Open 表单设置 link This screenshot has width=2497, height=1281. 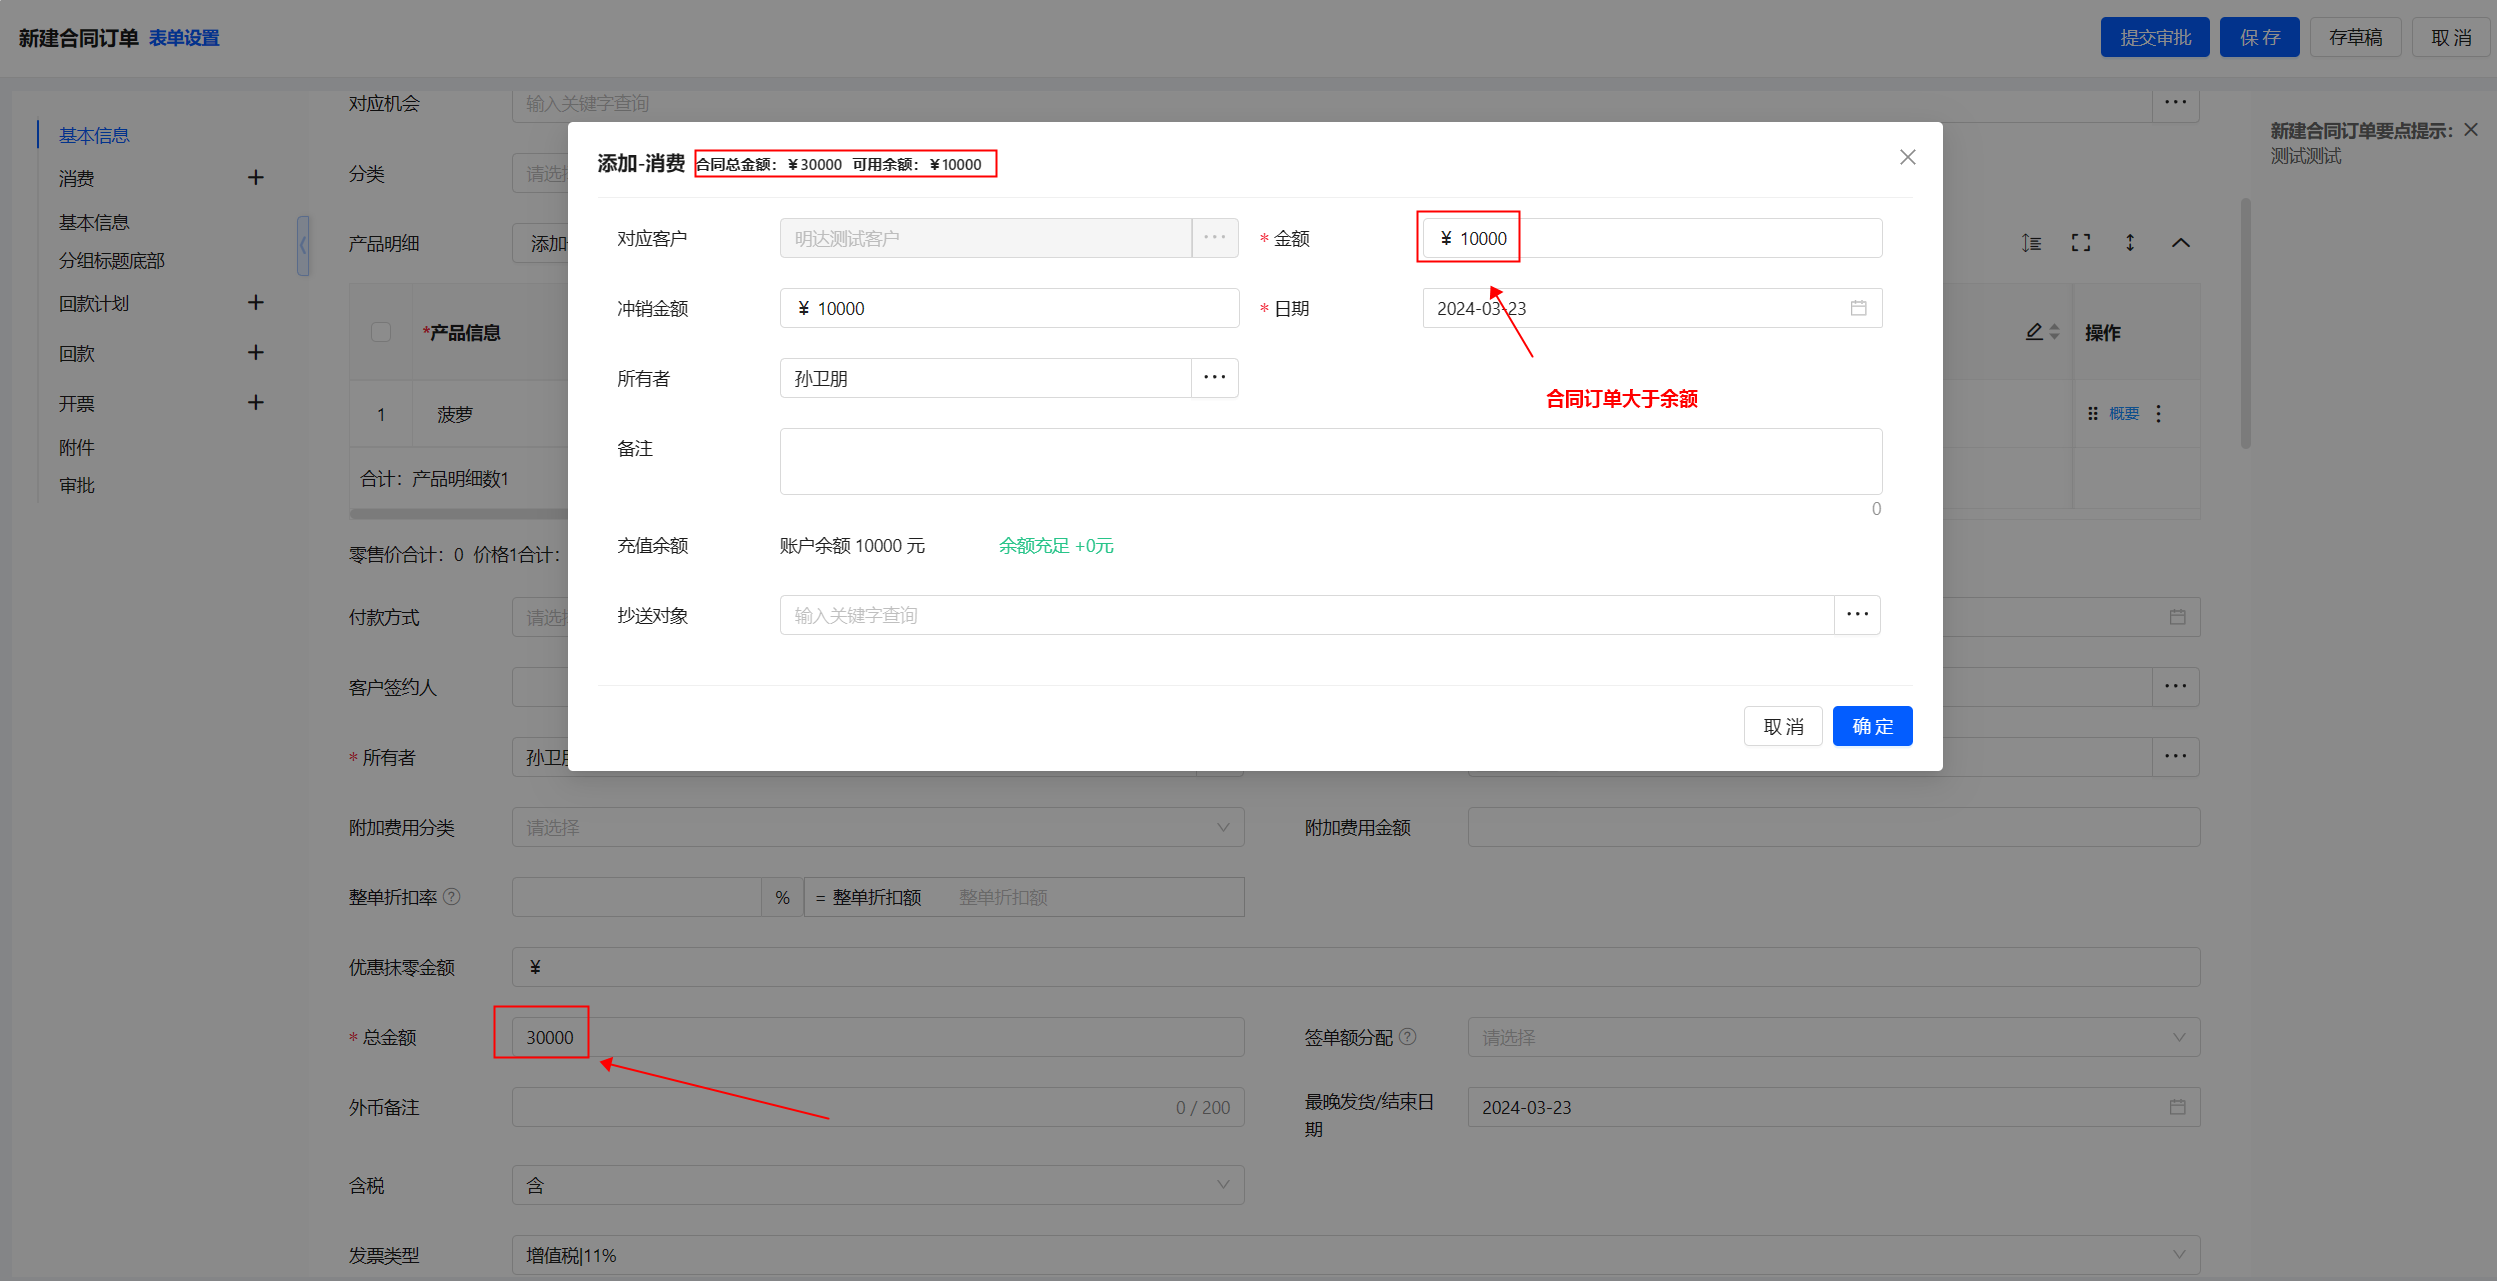(184, 38)
